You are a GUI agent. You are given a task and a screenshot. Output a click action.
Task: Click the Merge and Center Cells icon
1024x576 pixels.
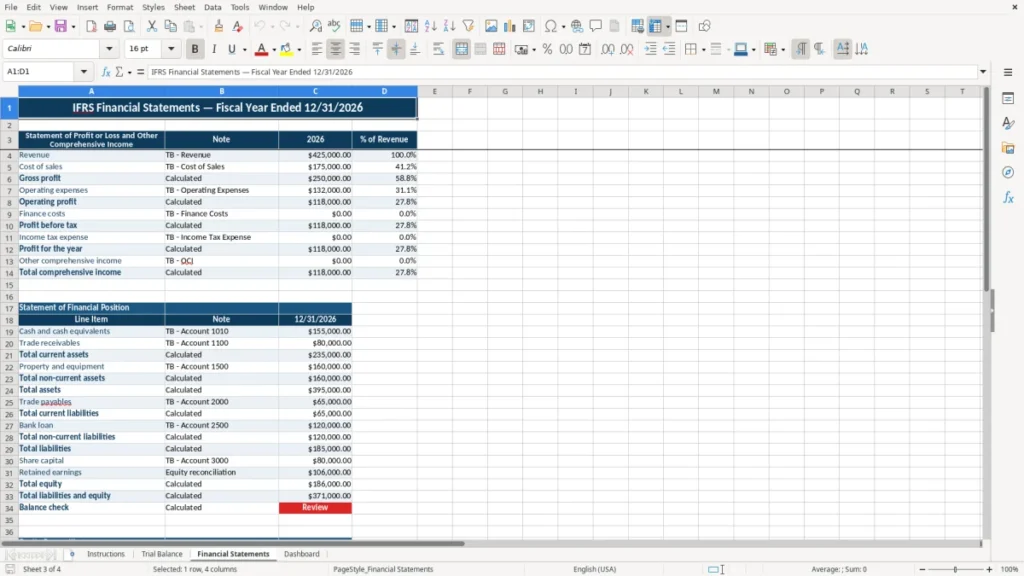pos(461,49)
